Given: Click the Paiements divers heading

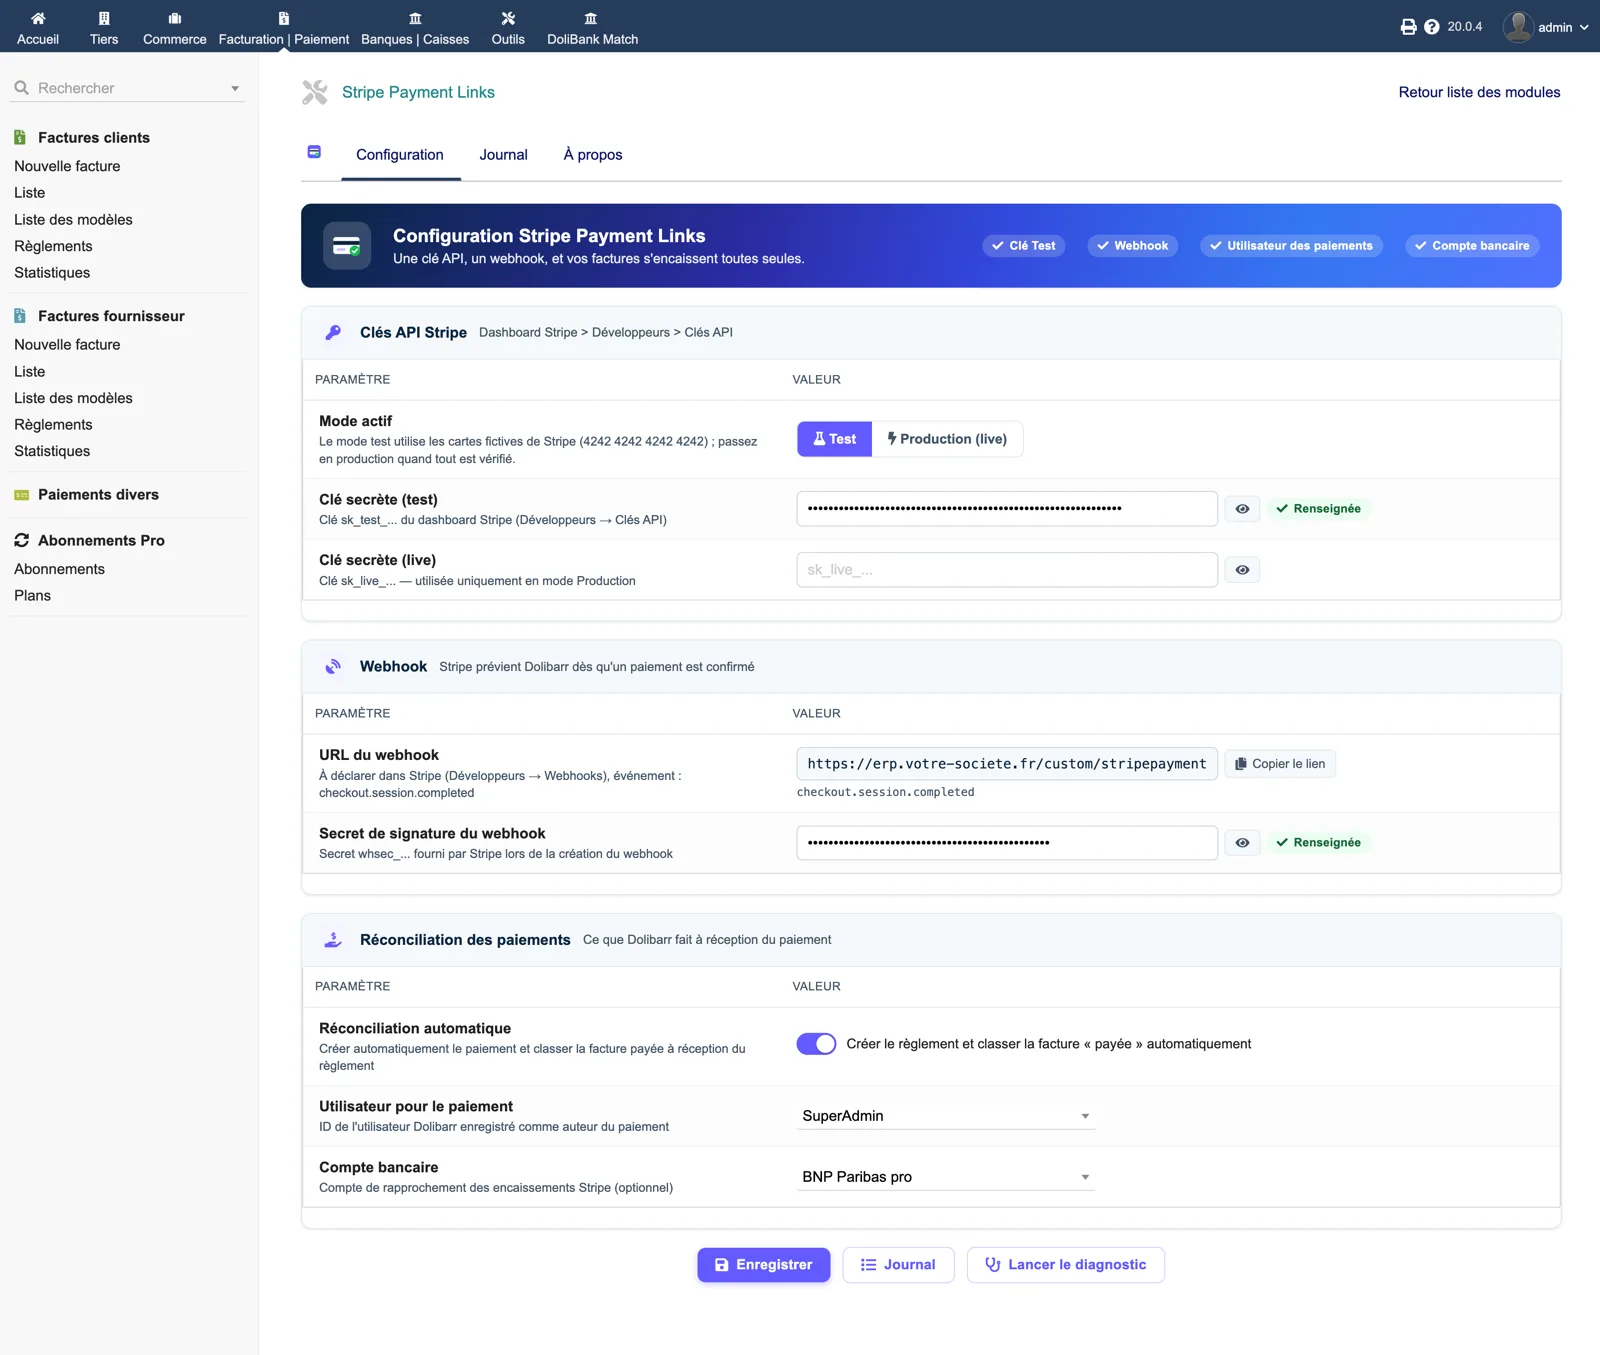Looking at the screenshot, I should [98, 495].
